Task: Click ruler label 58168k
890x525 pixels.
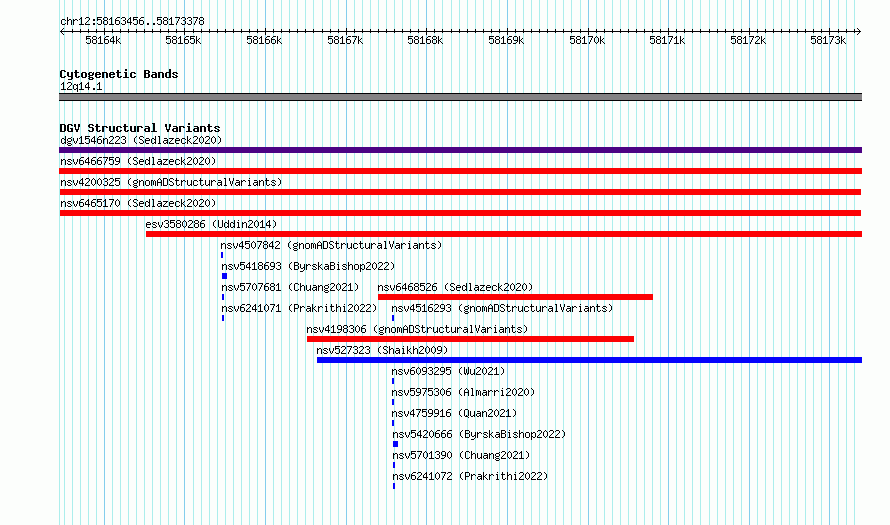Action: click(x=425, y=40)
